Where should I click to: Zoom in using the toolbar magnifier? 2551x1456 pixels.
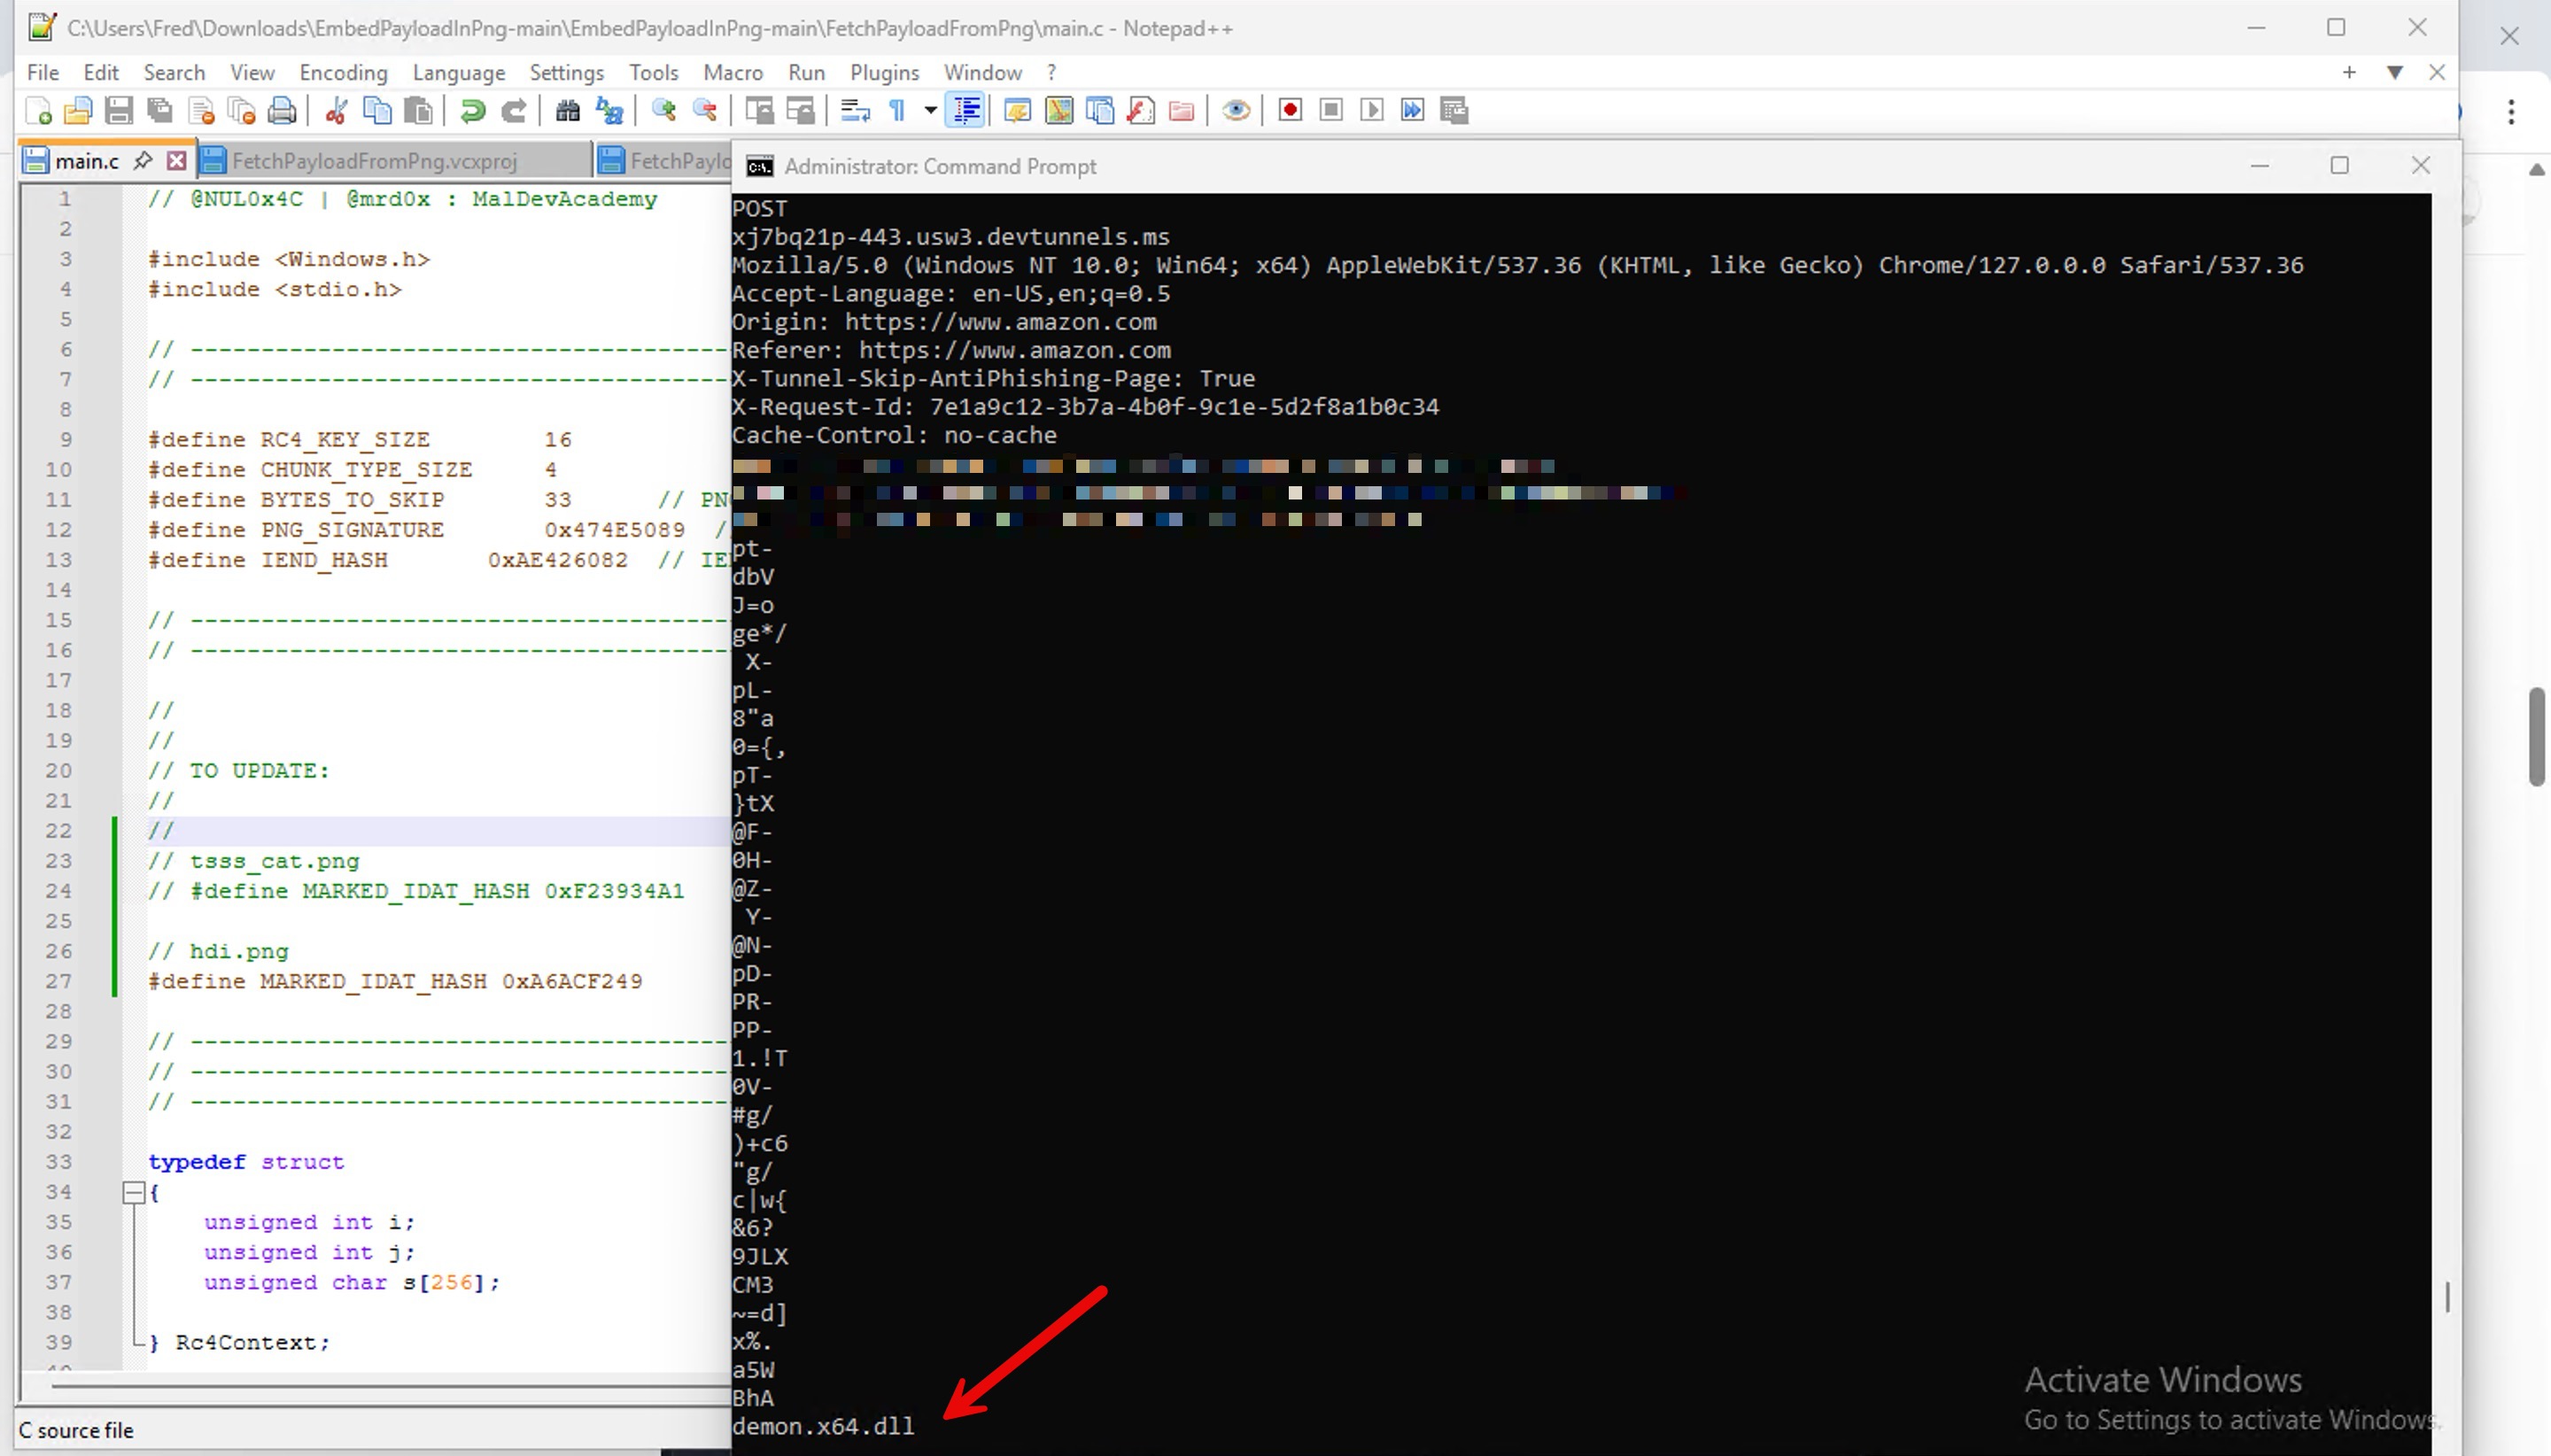663,110
